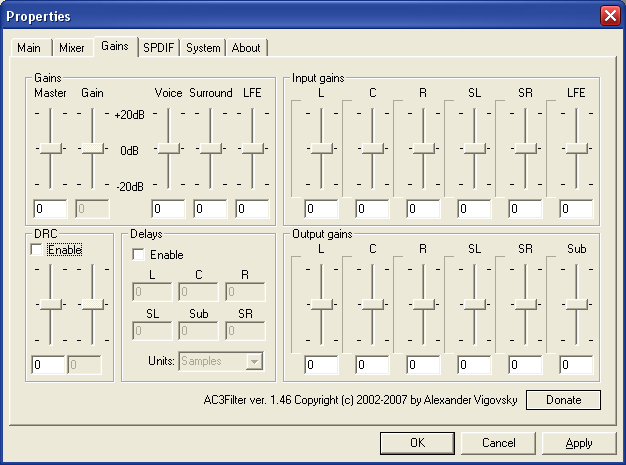Enable the Delays checkbox
Image resolution: width=626 pixels, height=465 pixels.
[139, 255]
